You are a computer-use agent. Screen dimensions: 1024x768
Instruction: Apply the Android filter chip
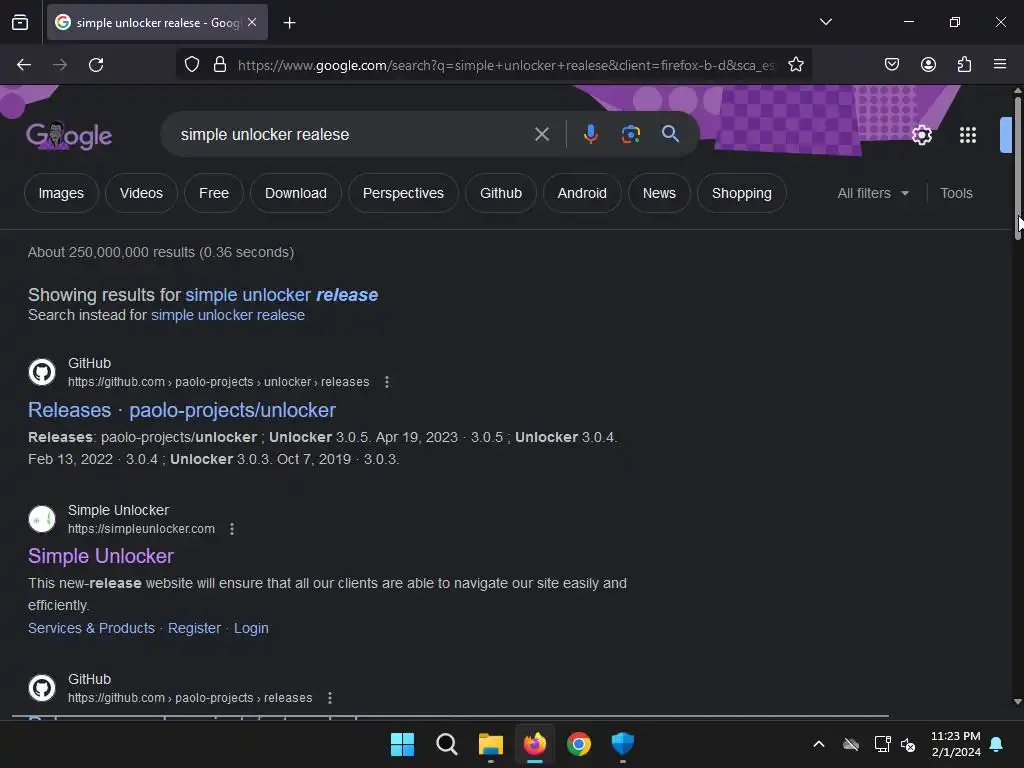(x=582, y=193)
